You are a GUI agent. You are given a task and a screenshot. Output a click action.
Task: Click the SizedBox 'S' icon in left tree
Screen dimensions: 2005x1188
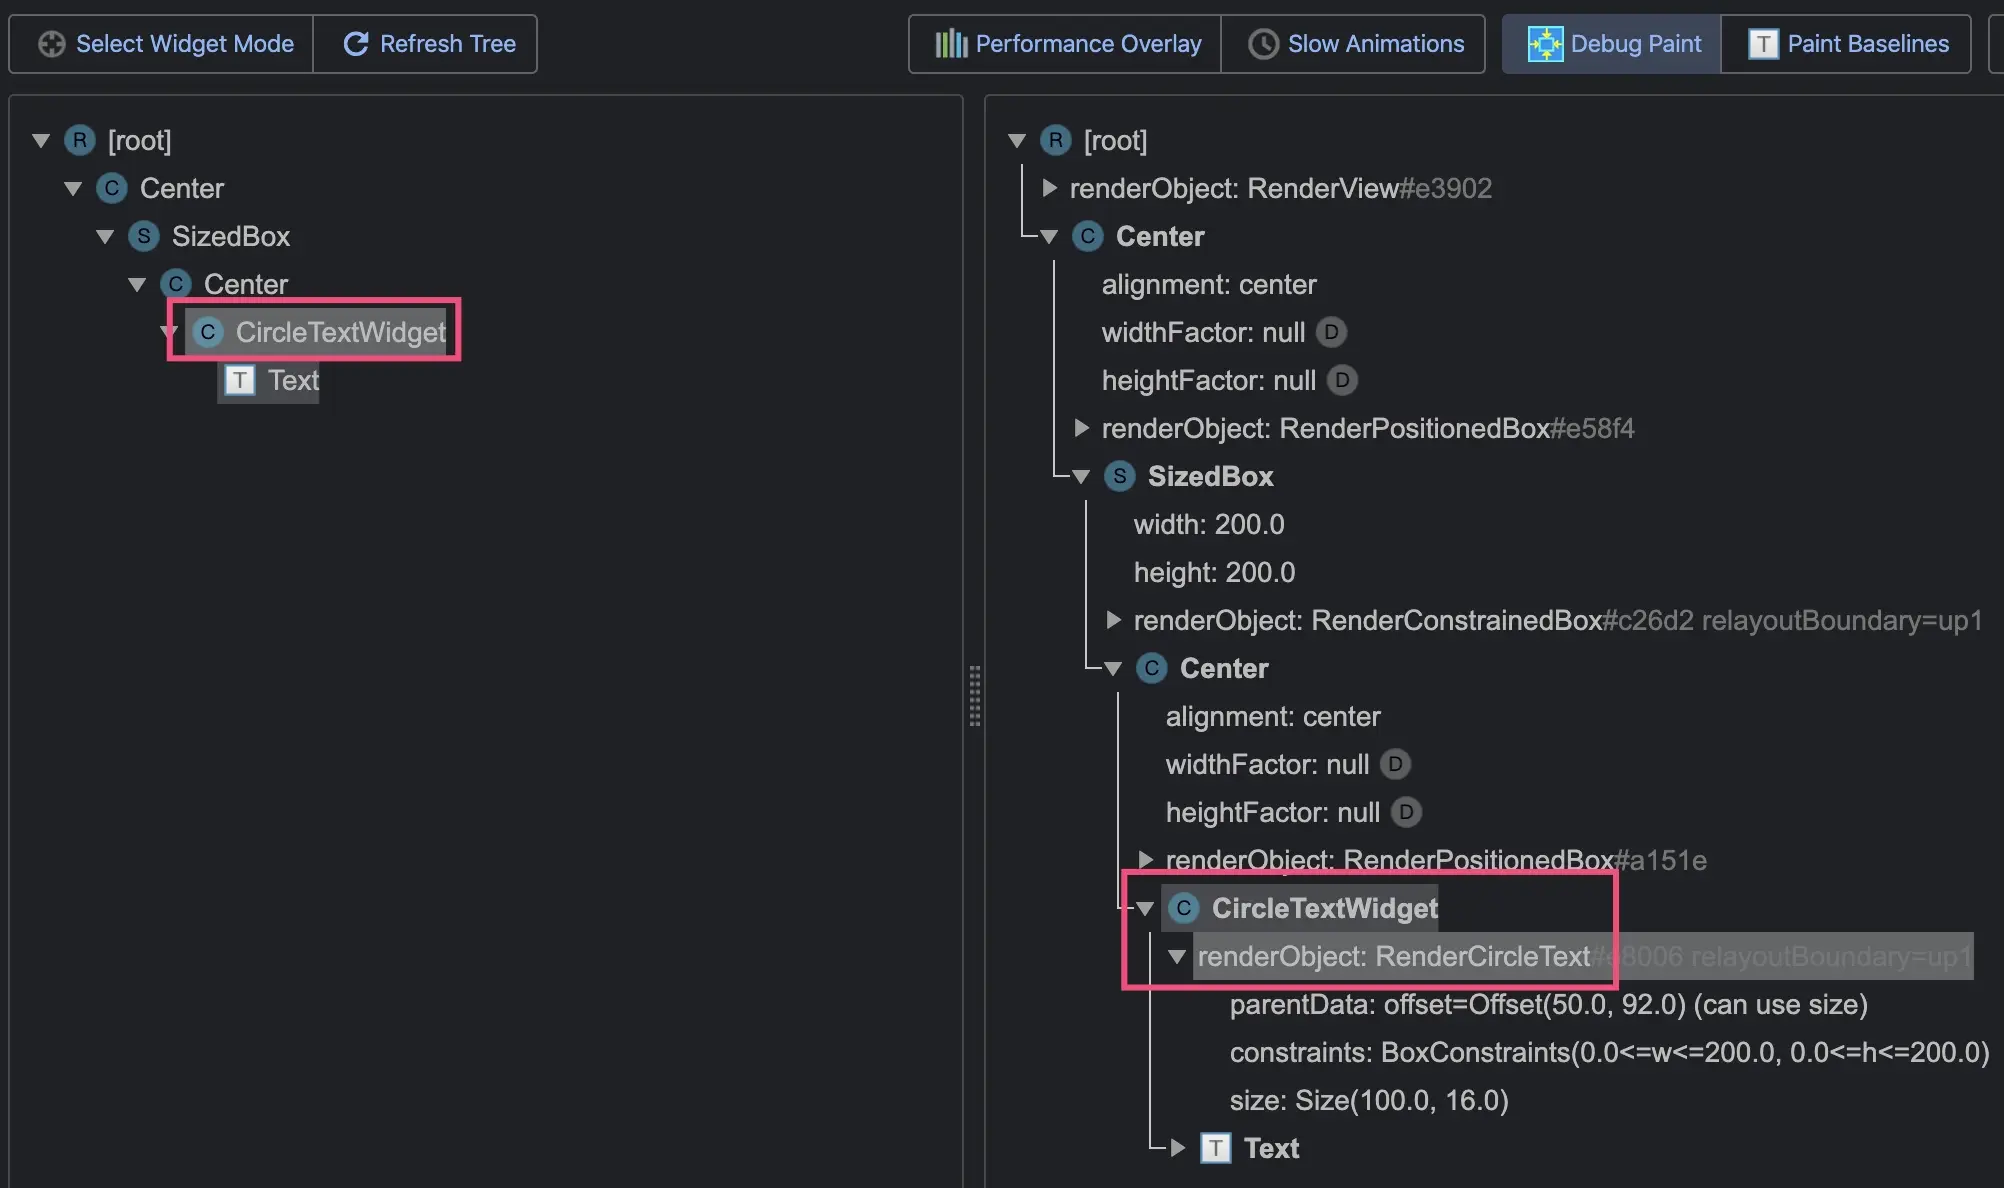[x=144, y=236]
